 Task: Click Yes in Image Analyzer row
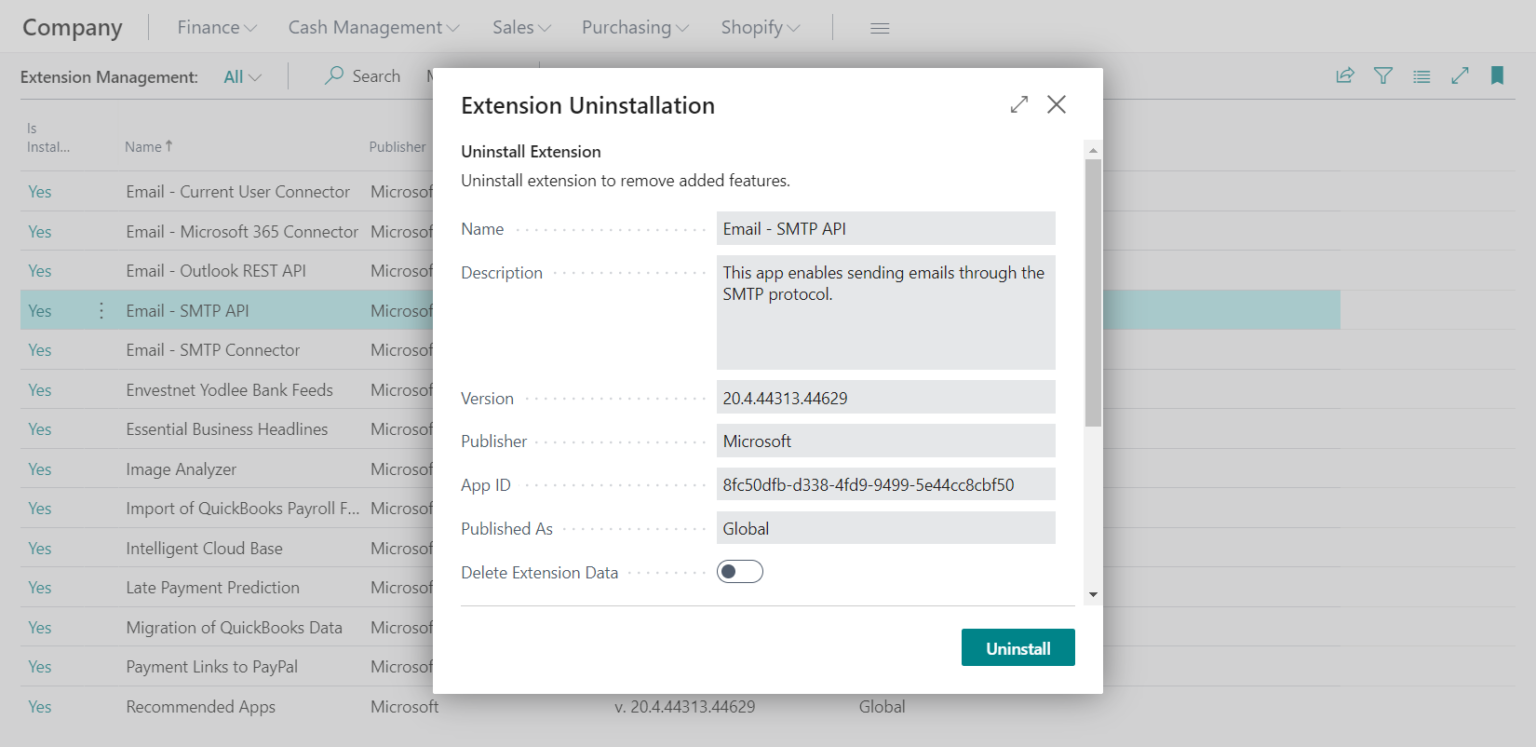click(40, 469)
